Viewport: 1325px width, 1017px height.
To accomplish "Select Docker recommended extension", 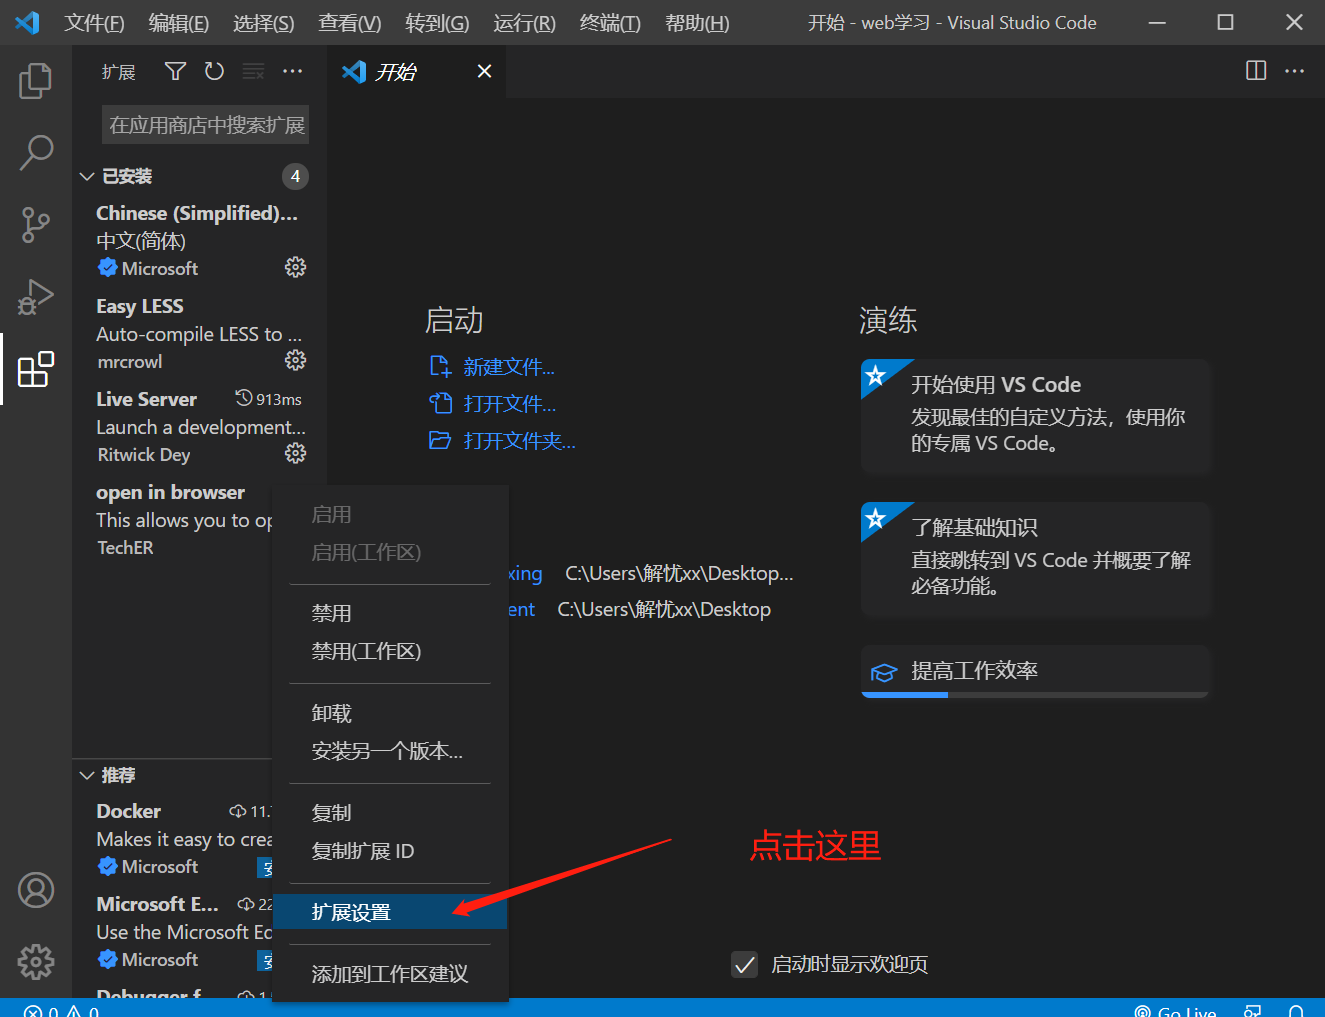I will pos(174,838).
